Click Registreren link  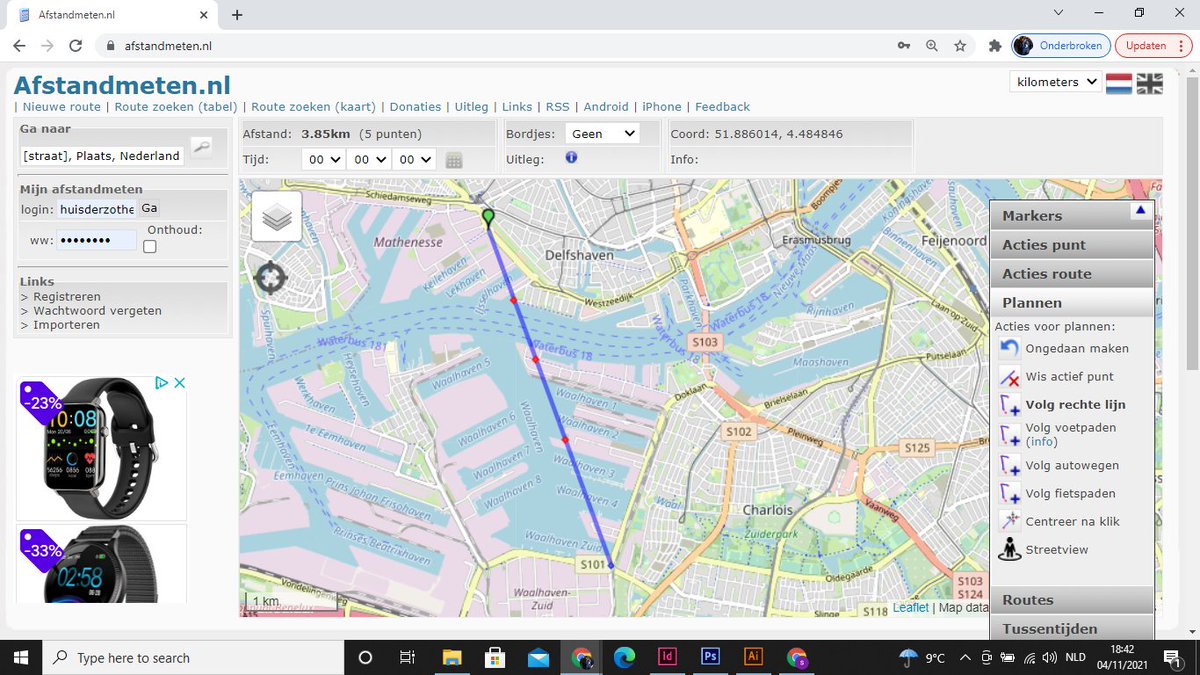click(x=67, y=297)
